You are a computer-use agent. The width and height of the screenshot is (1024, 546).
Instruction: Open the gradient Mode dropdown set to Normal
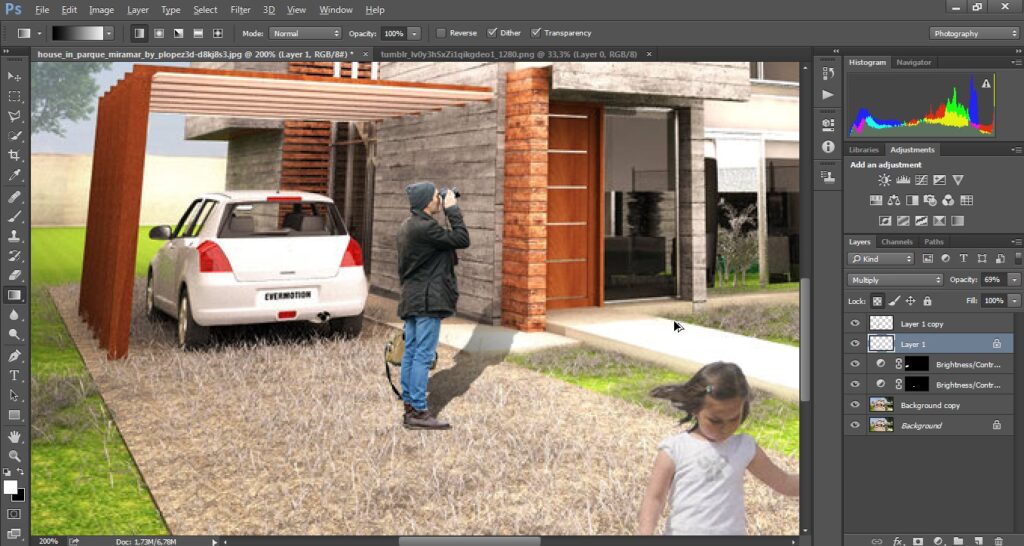click(x=303, y=33)
